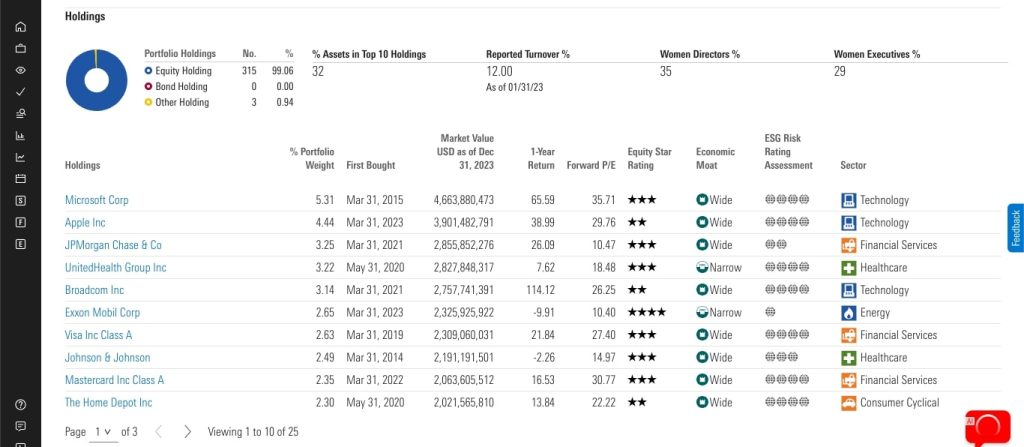Click the Home icon in sidebar
This screenshot has height=447, width=1024.
(21, 26)
